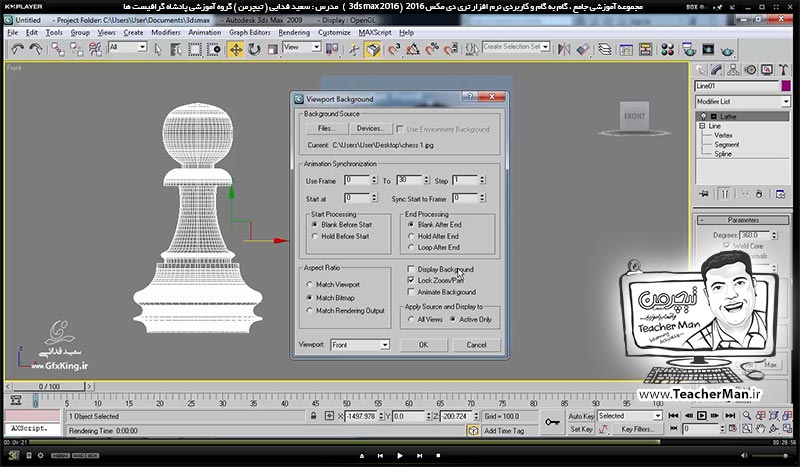Click the Devices... button
This screenshot has height=467, width=800.
coord(371,129)
